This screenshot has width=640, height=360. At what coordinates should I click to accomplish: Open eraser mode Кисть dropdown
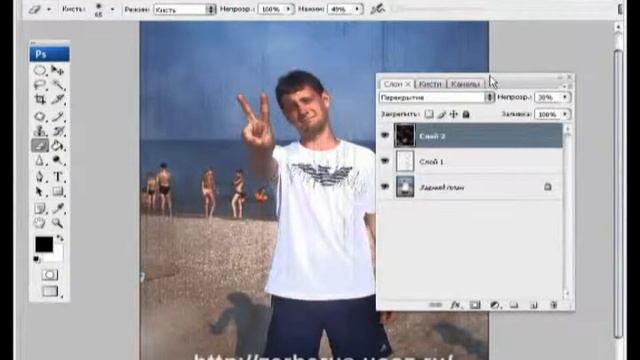point(184,9)
